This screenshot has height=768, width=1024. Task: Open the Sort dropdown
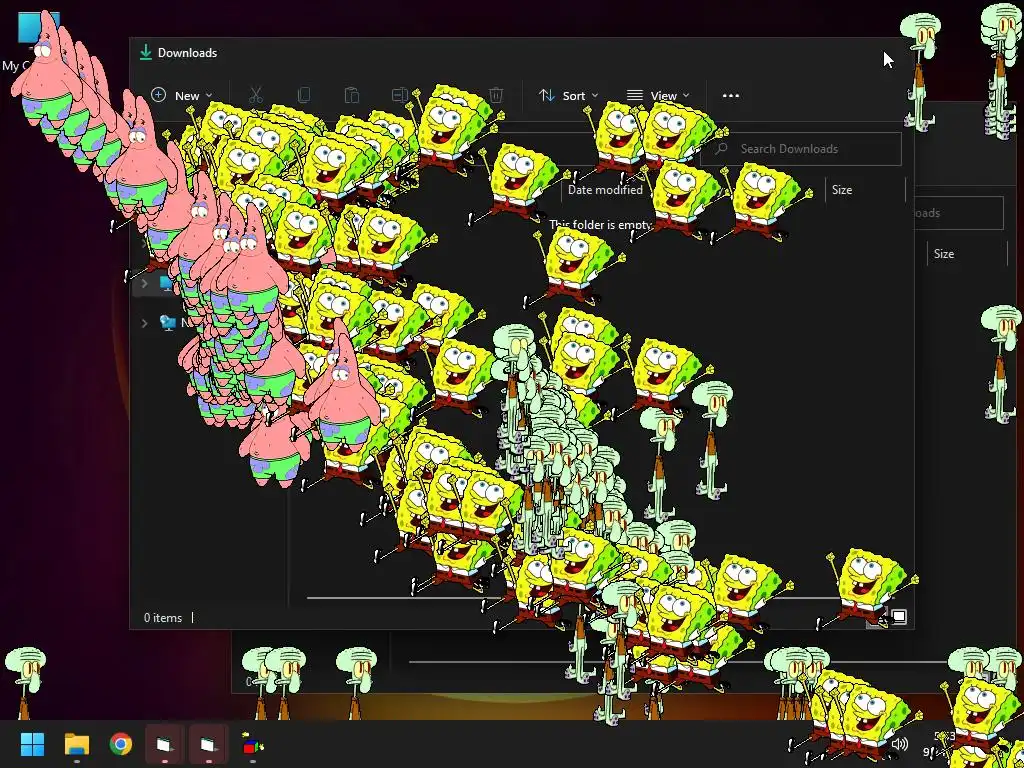tap(568, 95)
